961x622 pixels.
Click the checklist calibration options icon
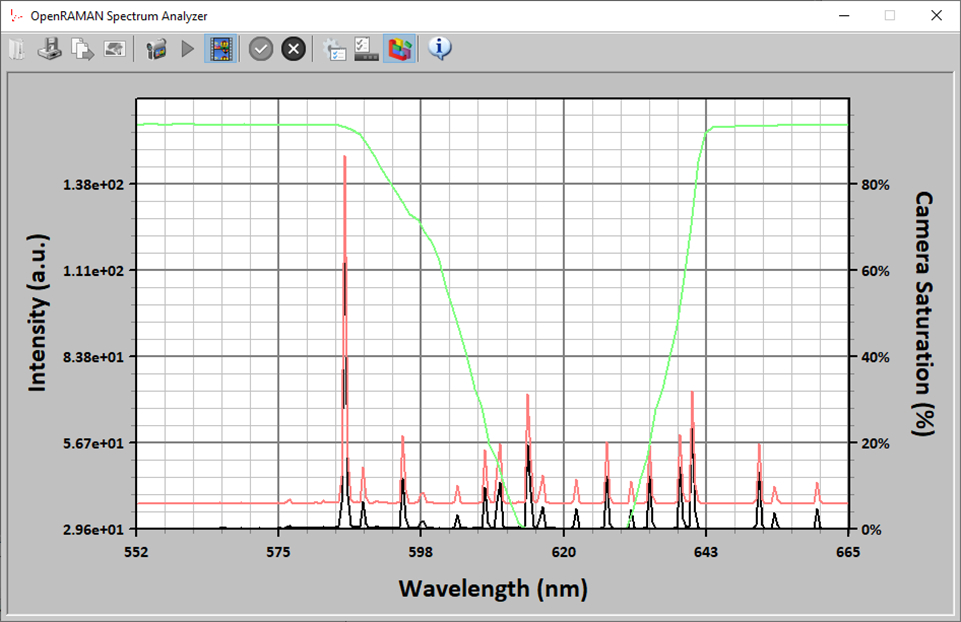[367, 49]
